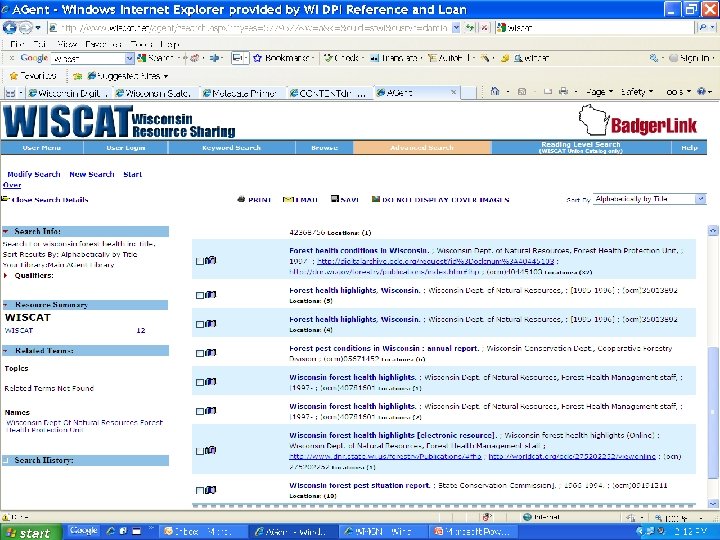720x540 pixels.
Task: Open Reading Level Search tab
Action: pyautogui.click(x=581, y=147)
